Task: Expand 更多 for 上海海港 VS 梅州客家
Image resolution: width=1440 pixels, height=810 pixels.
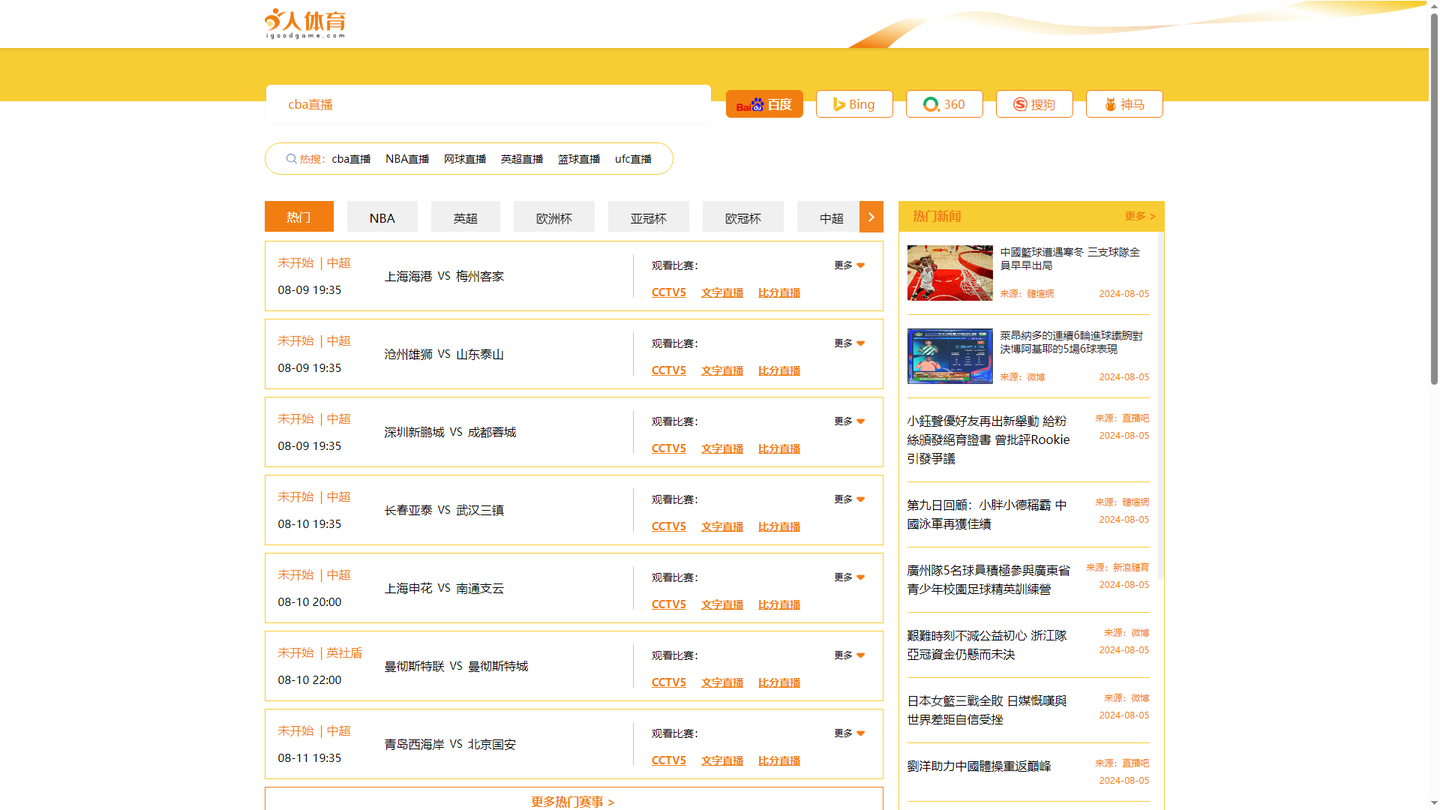Action: click(850, 265)
